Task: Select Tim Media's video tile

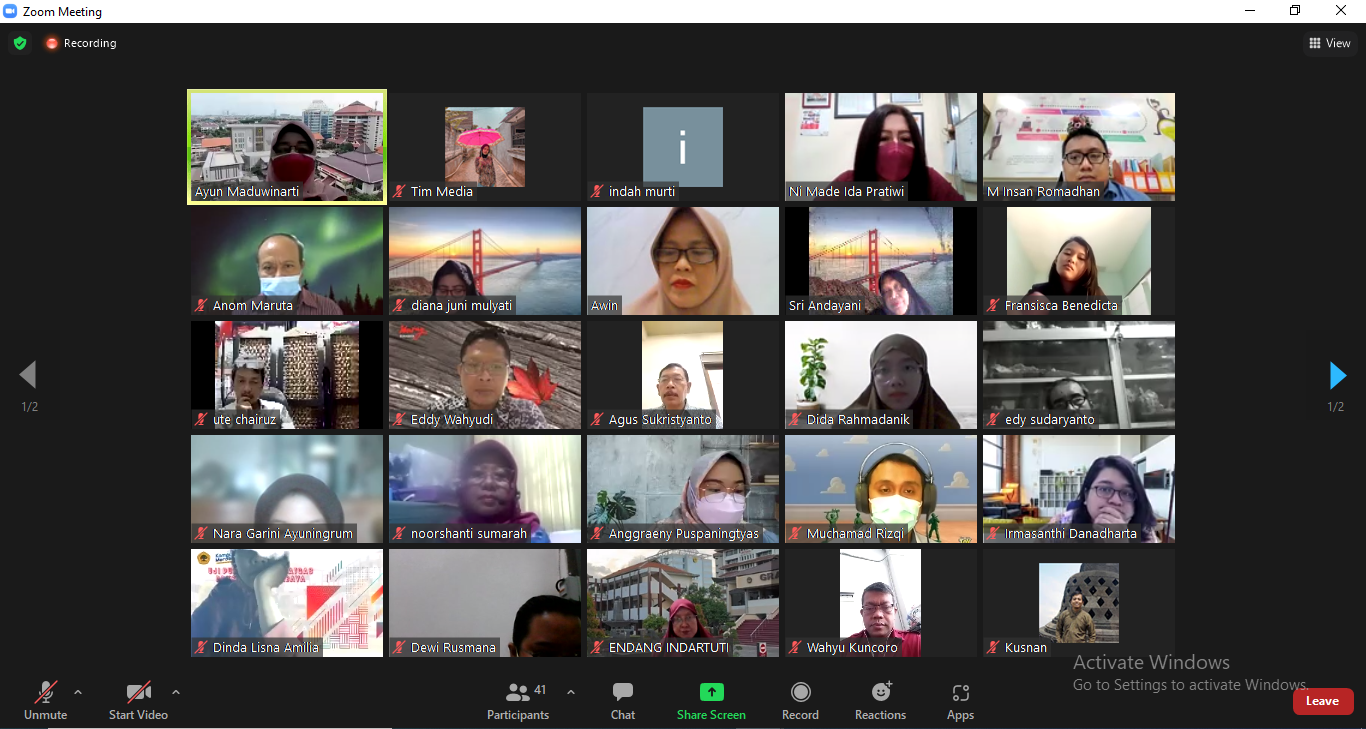Action: pos(485,147)
